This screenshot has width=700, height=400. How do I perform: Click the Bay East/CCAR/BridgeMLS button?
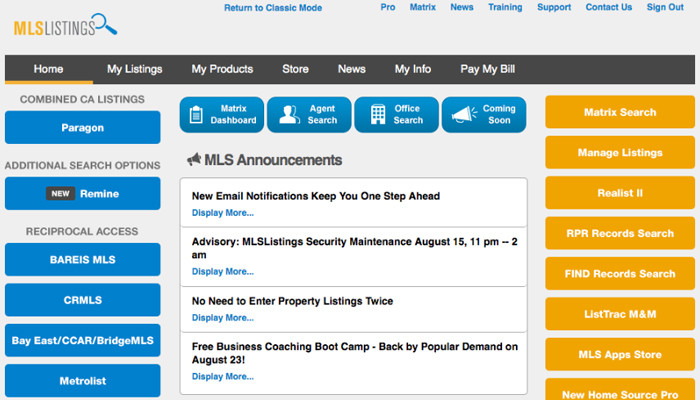83,340
